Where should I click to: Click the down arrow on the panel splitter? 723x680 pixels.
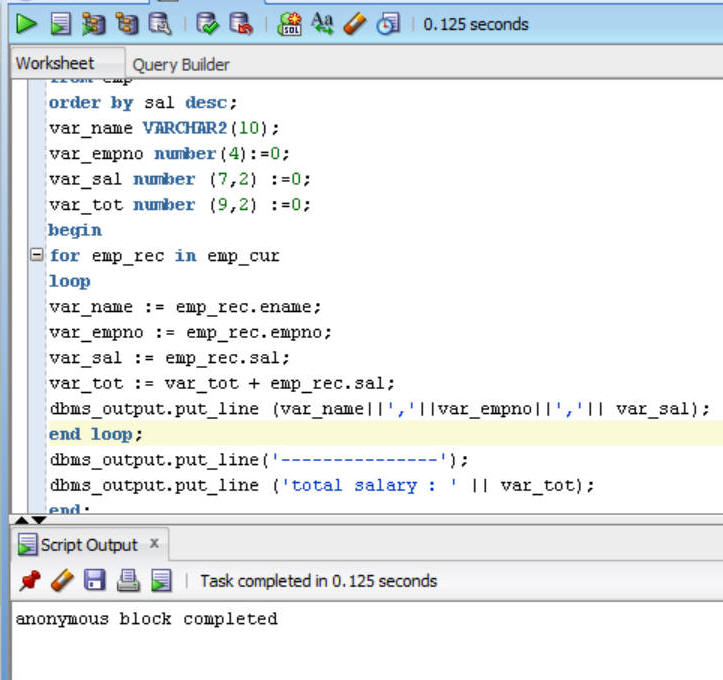point(39,520)
